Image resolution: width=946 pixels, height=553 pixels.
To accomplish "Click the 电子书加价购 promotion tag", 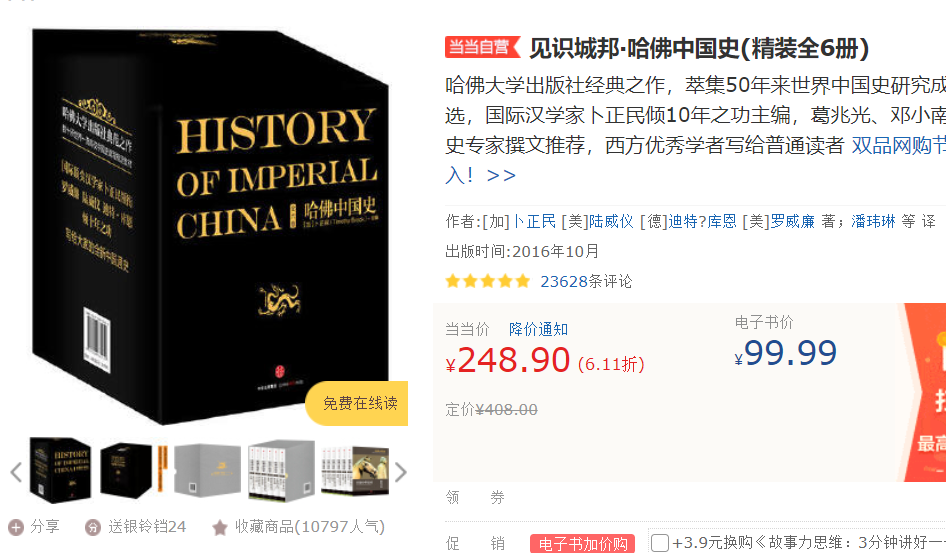I will tap(583, 544).
